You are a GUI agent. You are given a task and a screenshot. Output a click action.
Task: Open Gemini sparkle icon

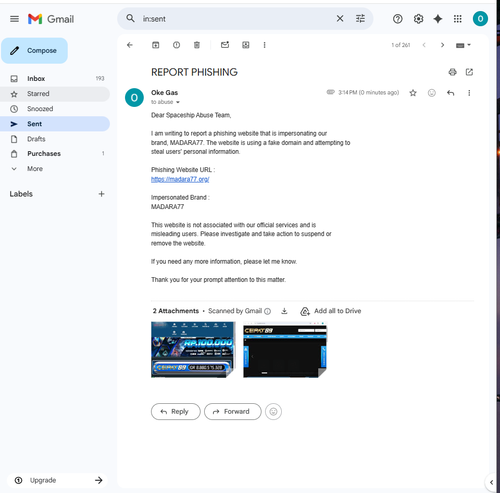(438, 19)
